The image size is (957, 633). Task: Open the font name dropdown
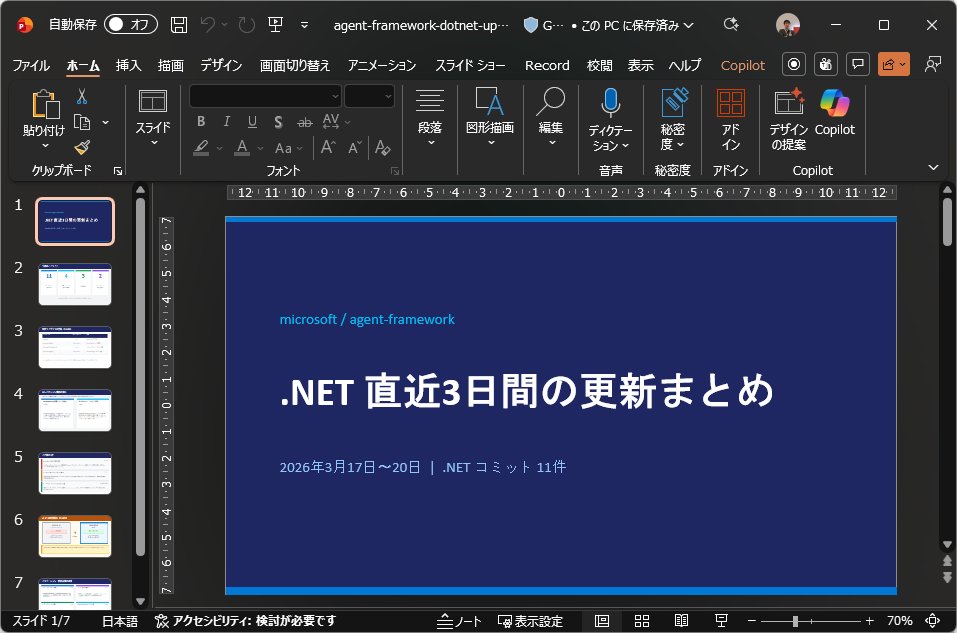(335, 95)
